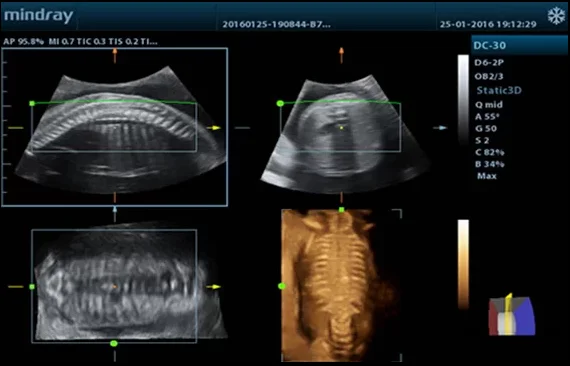Click orange up arrow above axial view

point(341,56)
